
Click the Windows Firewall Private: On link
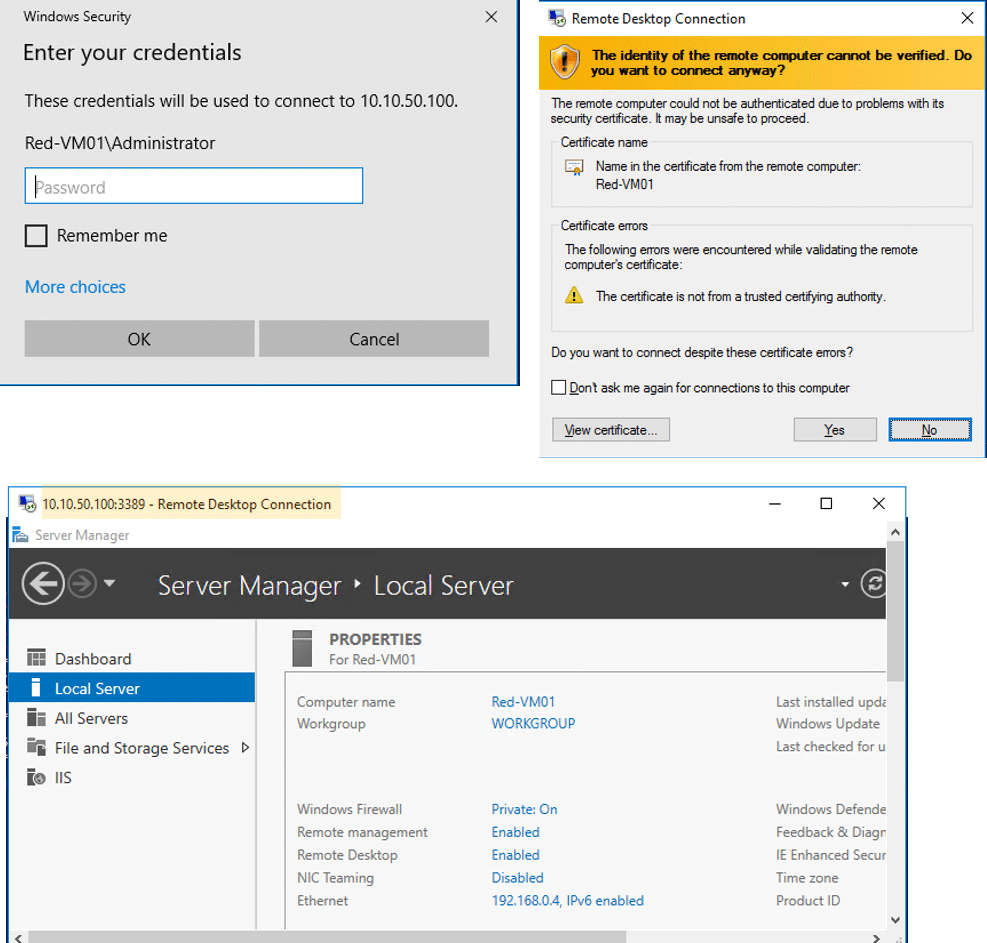click(x=524, y=809)
